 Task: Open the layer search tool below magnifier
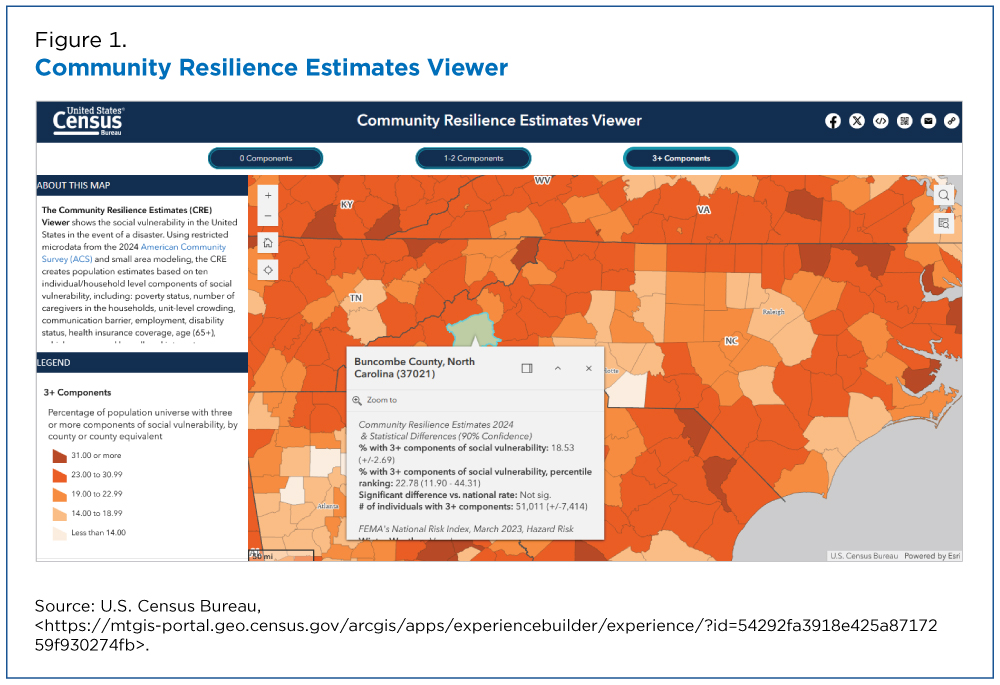coord(944,223)
